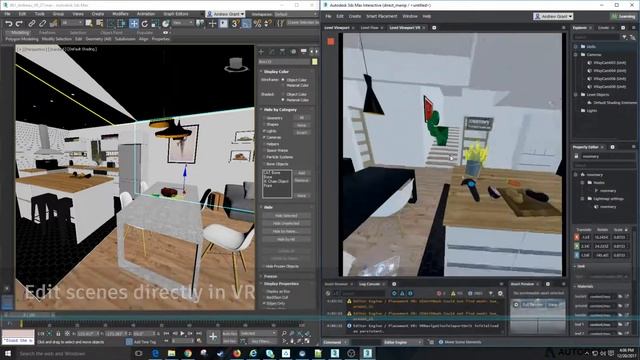Click the Undo arrow in 3ds Max toolbar
640x360 pixels.
pos(9,24)
